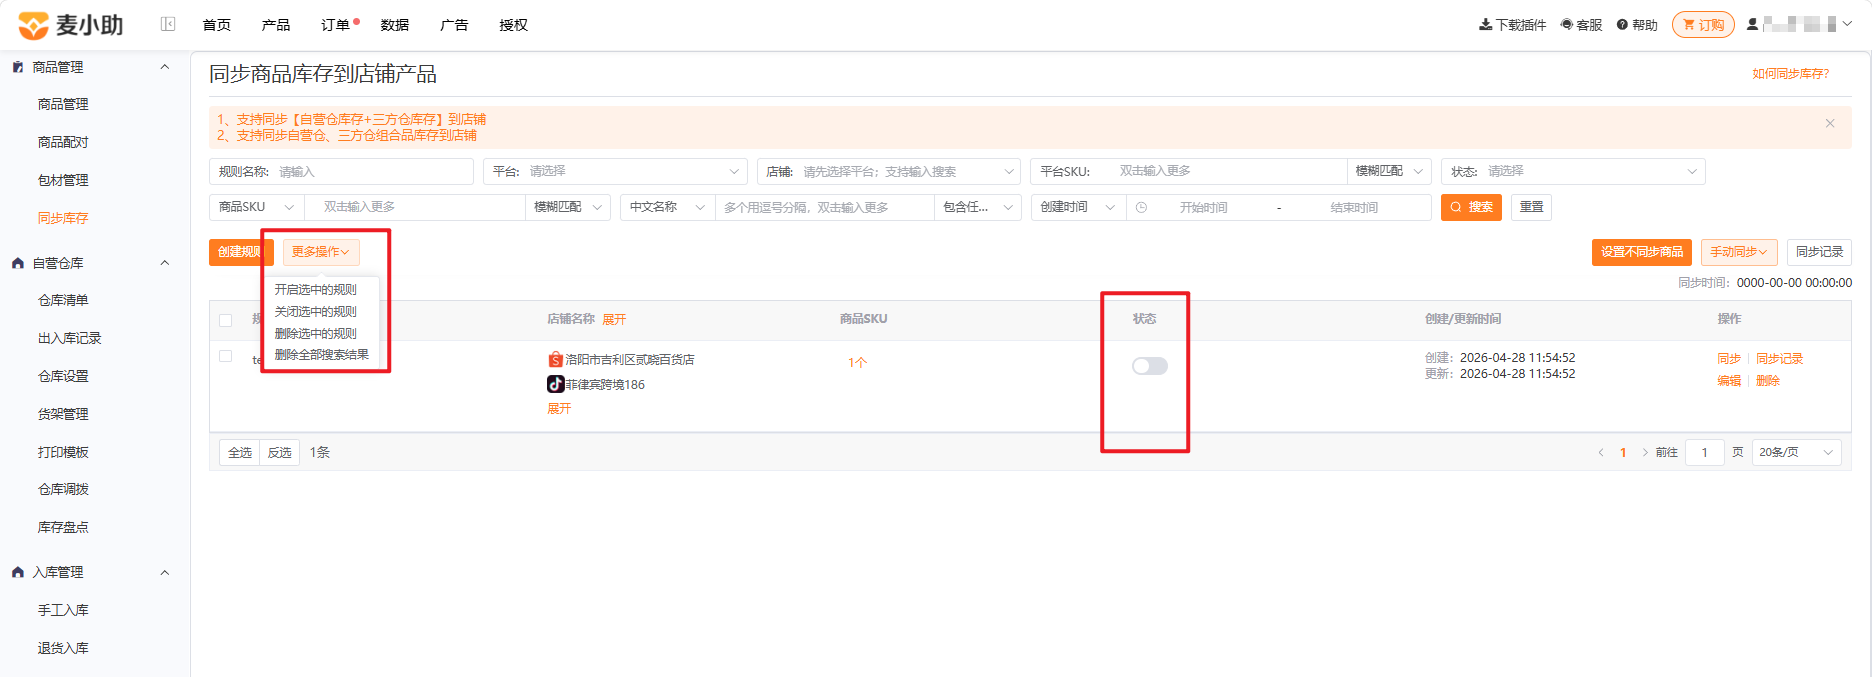Open the 包含任... dropdown
The height and width of the screenshot is (677, 1872).
tap(978, 207)
